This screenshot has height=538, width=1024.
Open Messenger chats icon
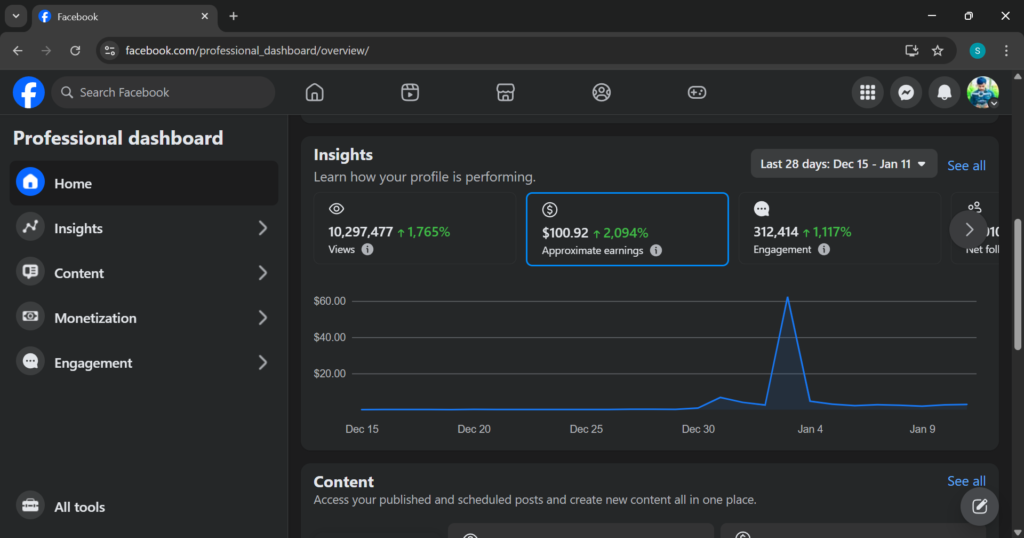coord(906,93)
